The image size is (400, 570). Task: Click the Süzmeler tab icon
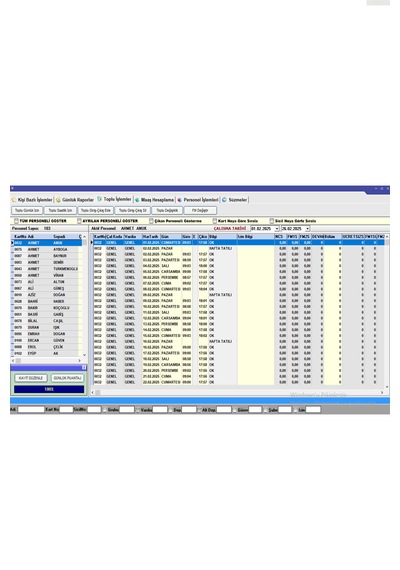click(224, 200)
